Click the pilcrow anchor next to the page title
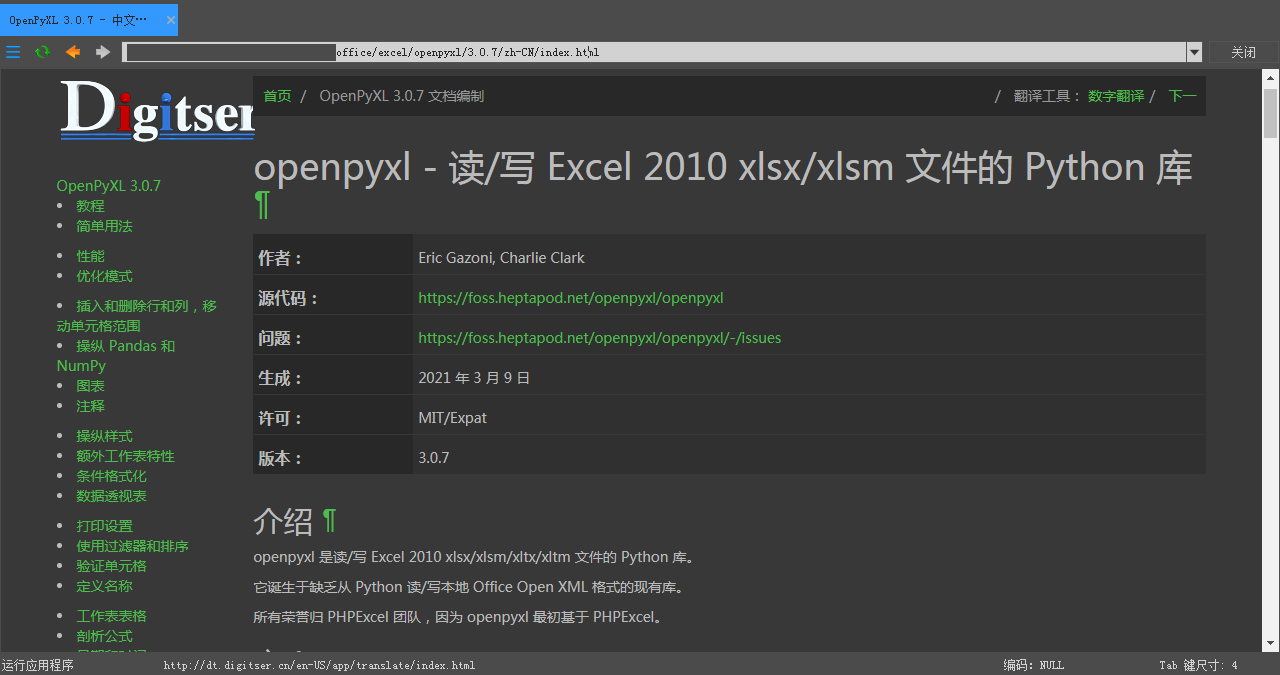 click(x=262, y=204)
